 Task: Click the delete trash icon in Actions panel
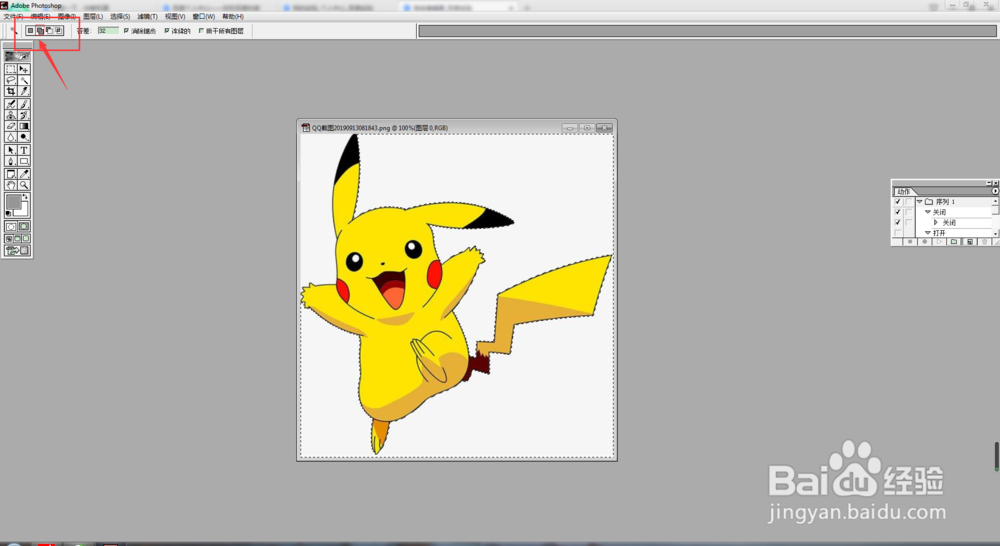984,242
